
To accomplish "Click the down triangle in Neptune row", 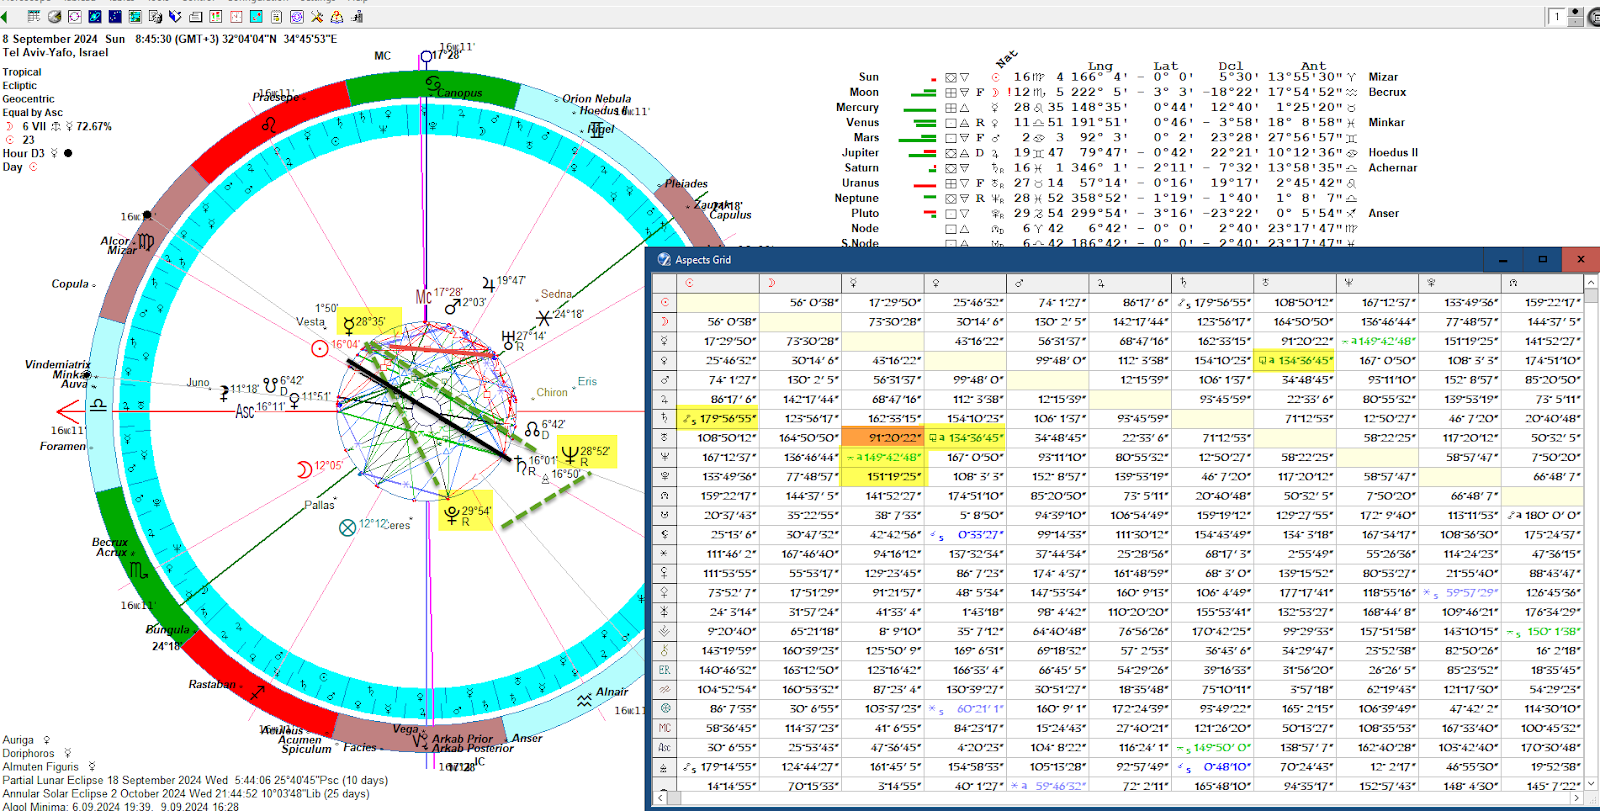I will tap(965, 198).
